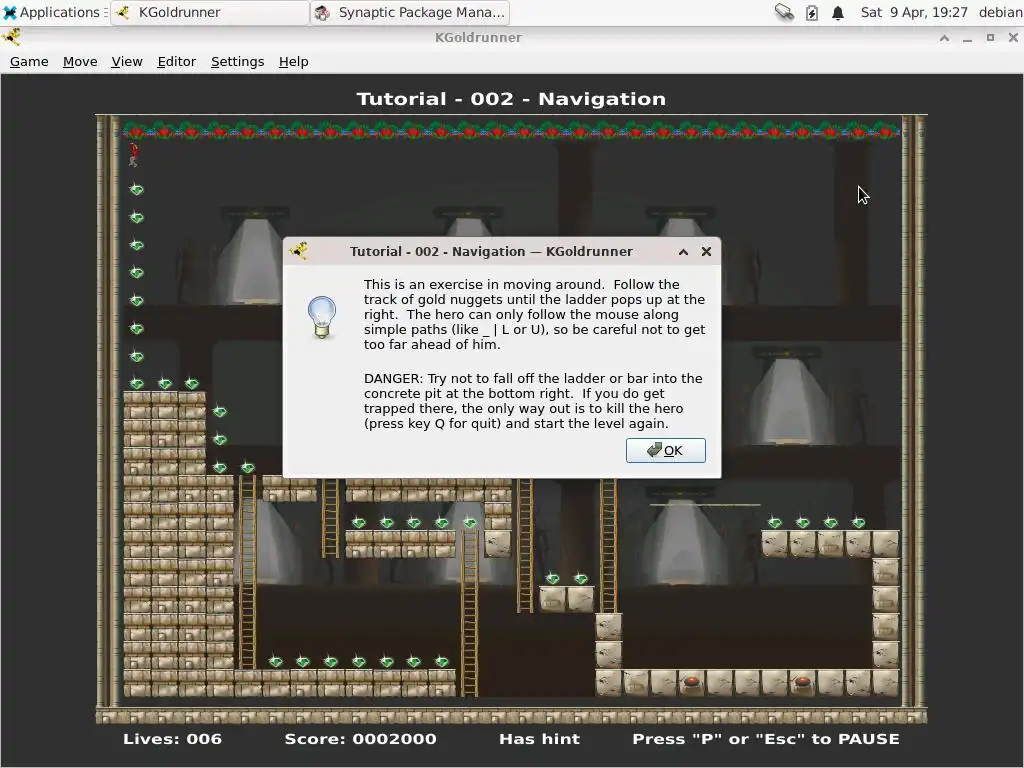The height and width of the screenshot is (768, 1024).
Task: Click the red hero figure at the top left
Action: pos(133,154)
